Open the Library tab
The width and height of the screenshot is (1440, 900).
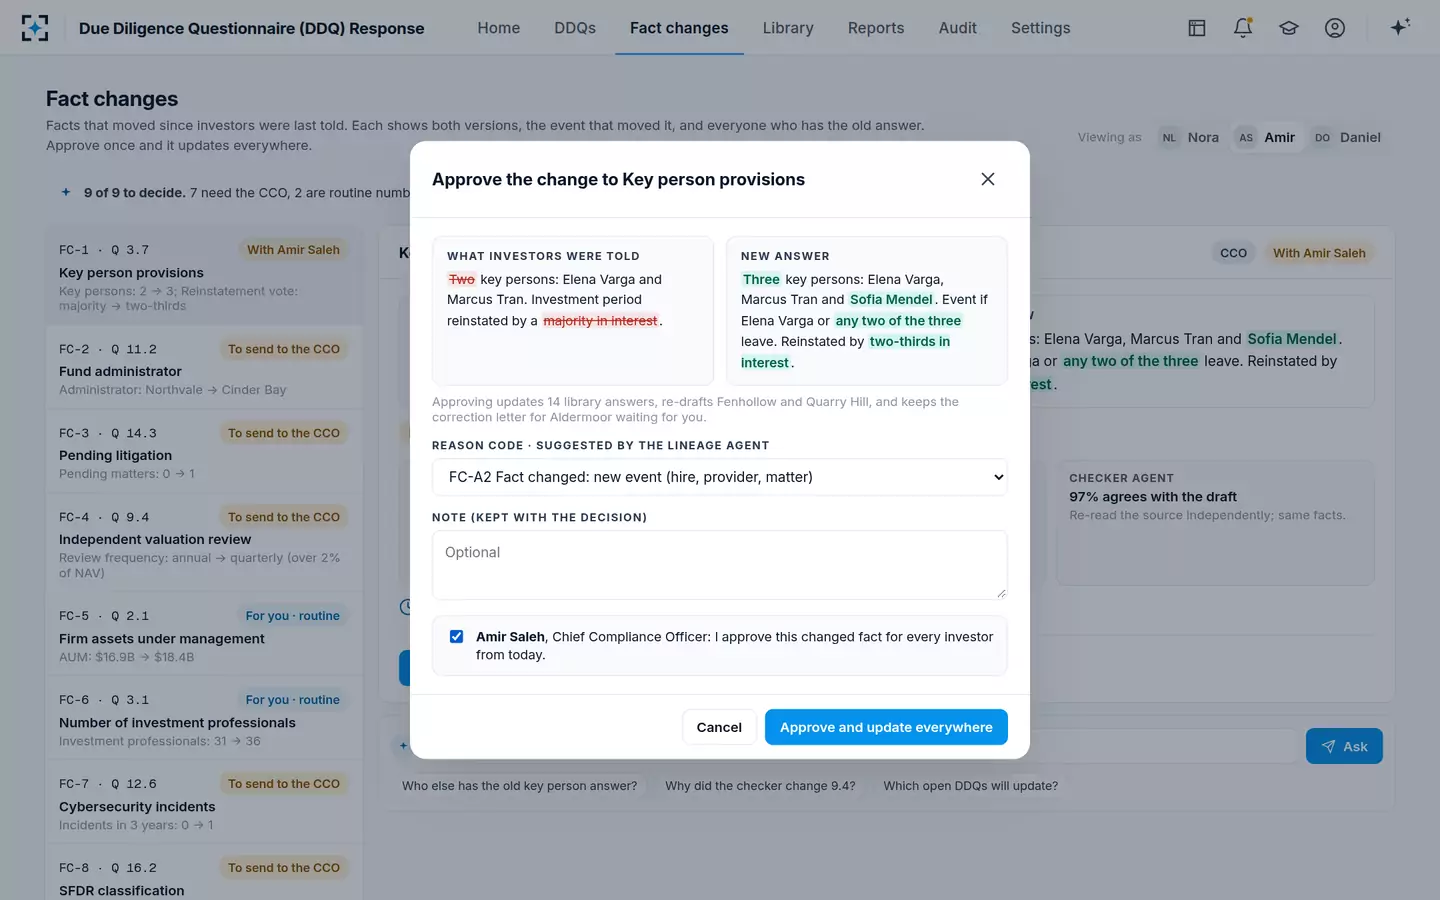(788, 28)
